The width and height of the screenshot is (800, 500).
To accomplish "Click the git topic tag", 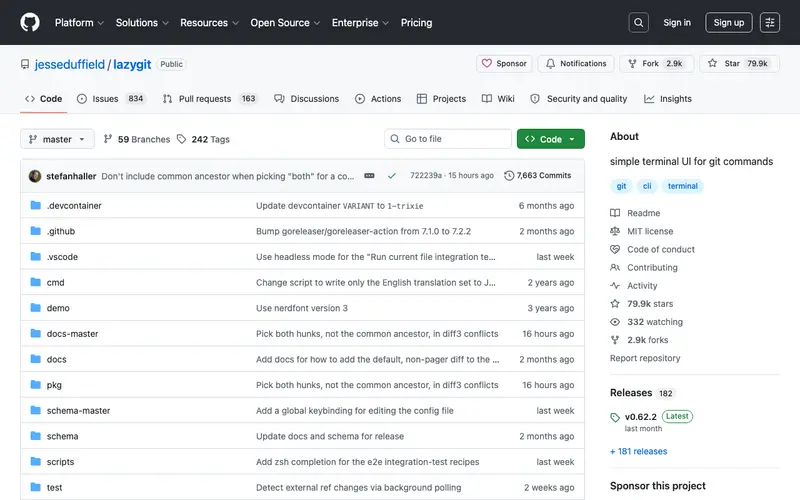I will click(x=621, y=186).
